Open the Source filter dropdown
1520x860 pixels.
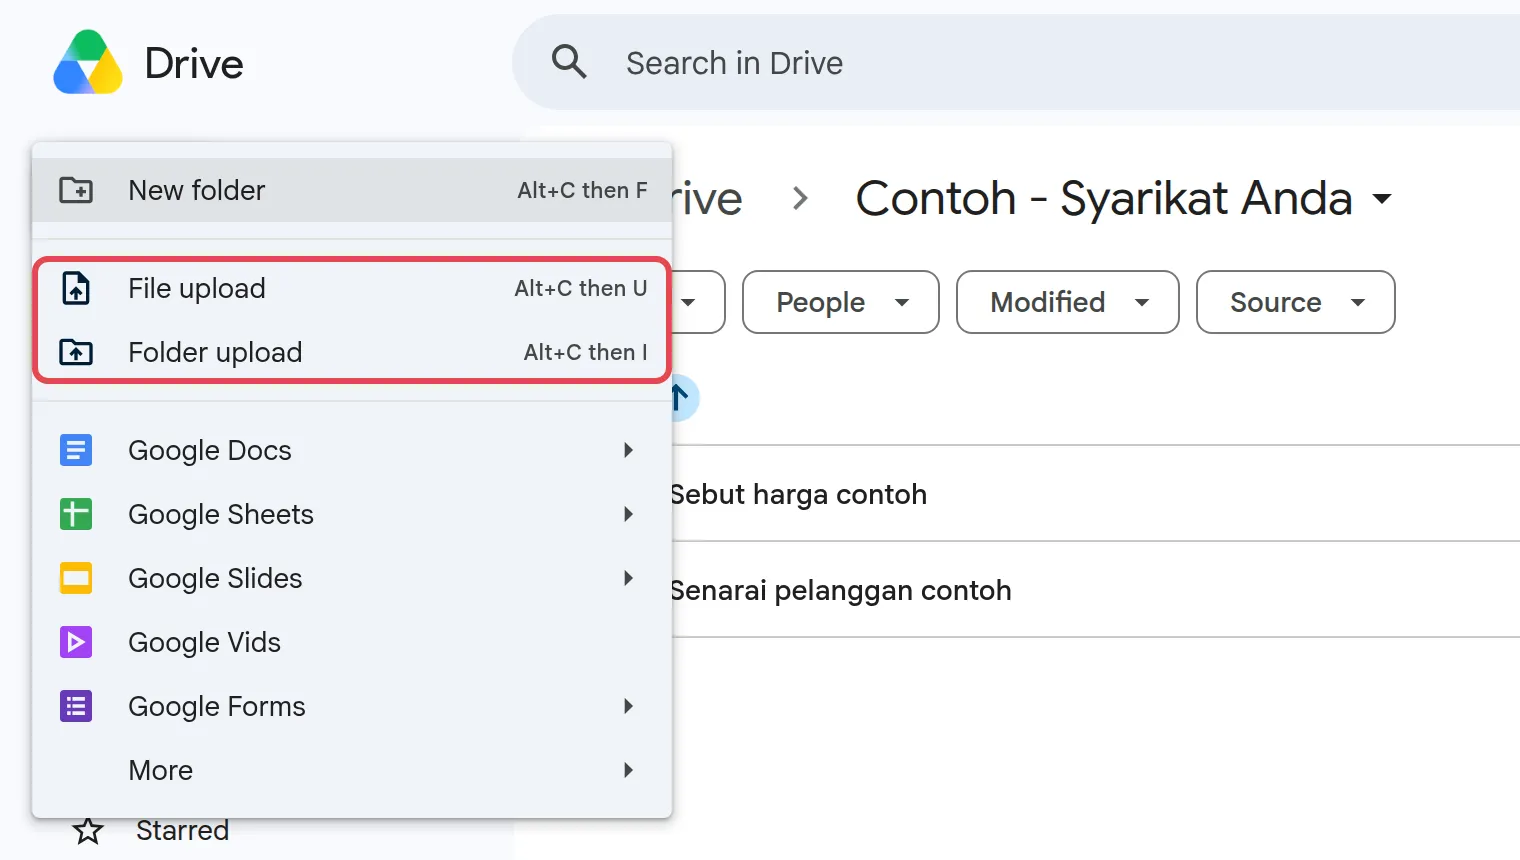click(1296, 302)
